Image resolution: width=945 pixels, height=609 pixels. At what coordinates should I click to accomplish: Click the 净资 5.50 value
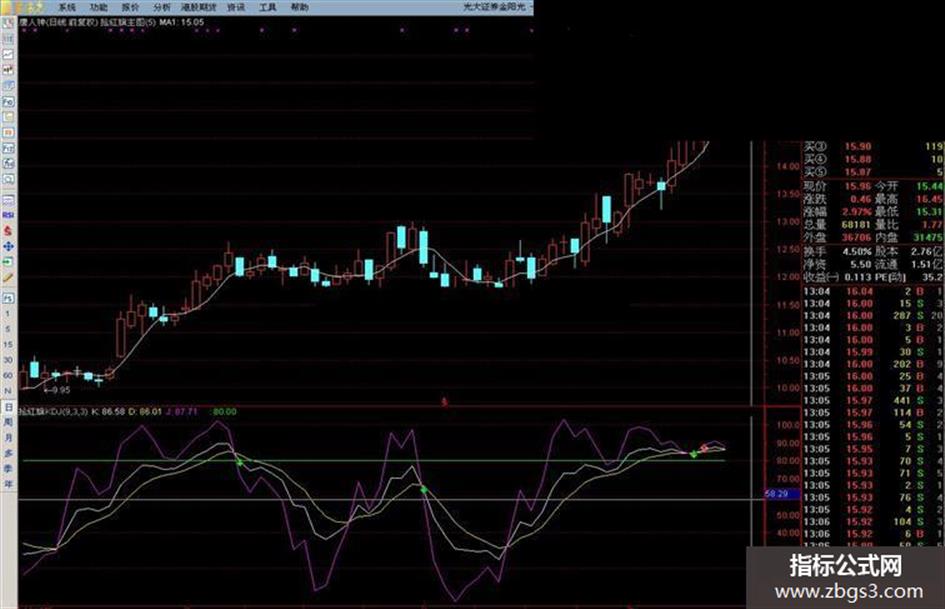[861, 264]
